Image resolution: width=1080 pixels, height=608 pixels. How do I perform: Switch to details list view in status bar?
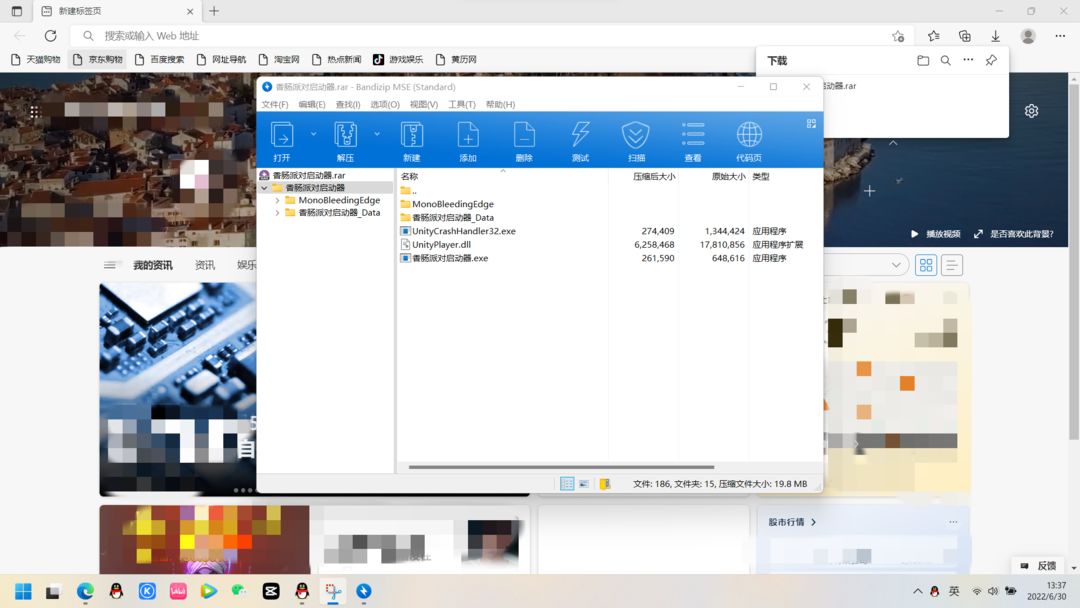click(567, 484)
